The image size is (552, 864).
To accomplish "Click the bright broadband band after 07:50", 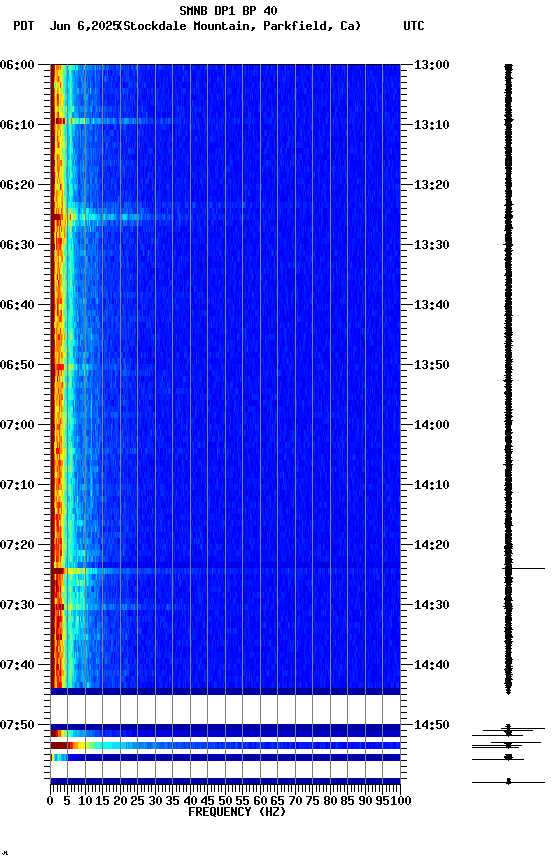I will (225, 746).
